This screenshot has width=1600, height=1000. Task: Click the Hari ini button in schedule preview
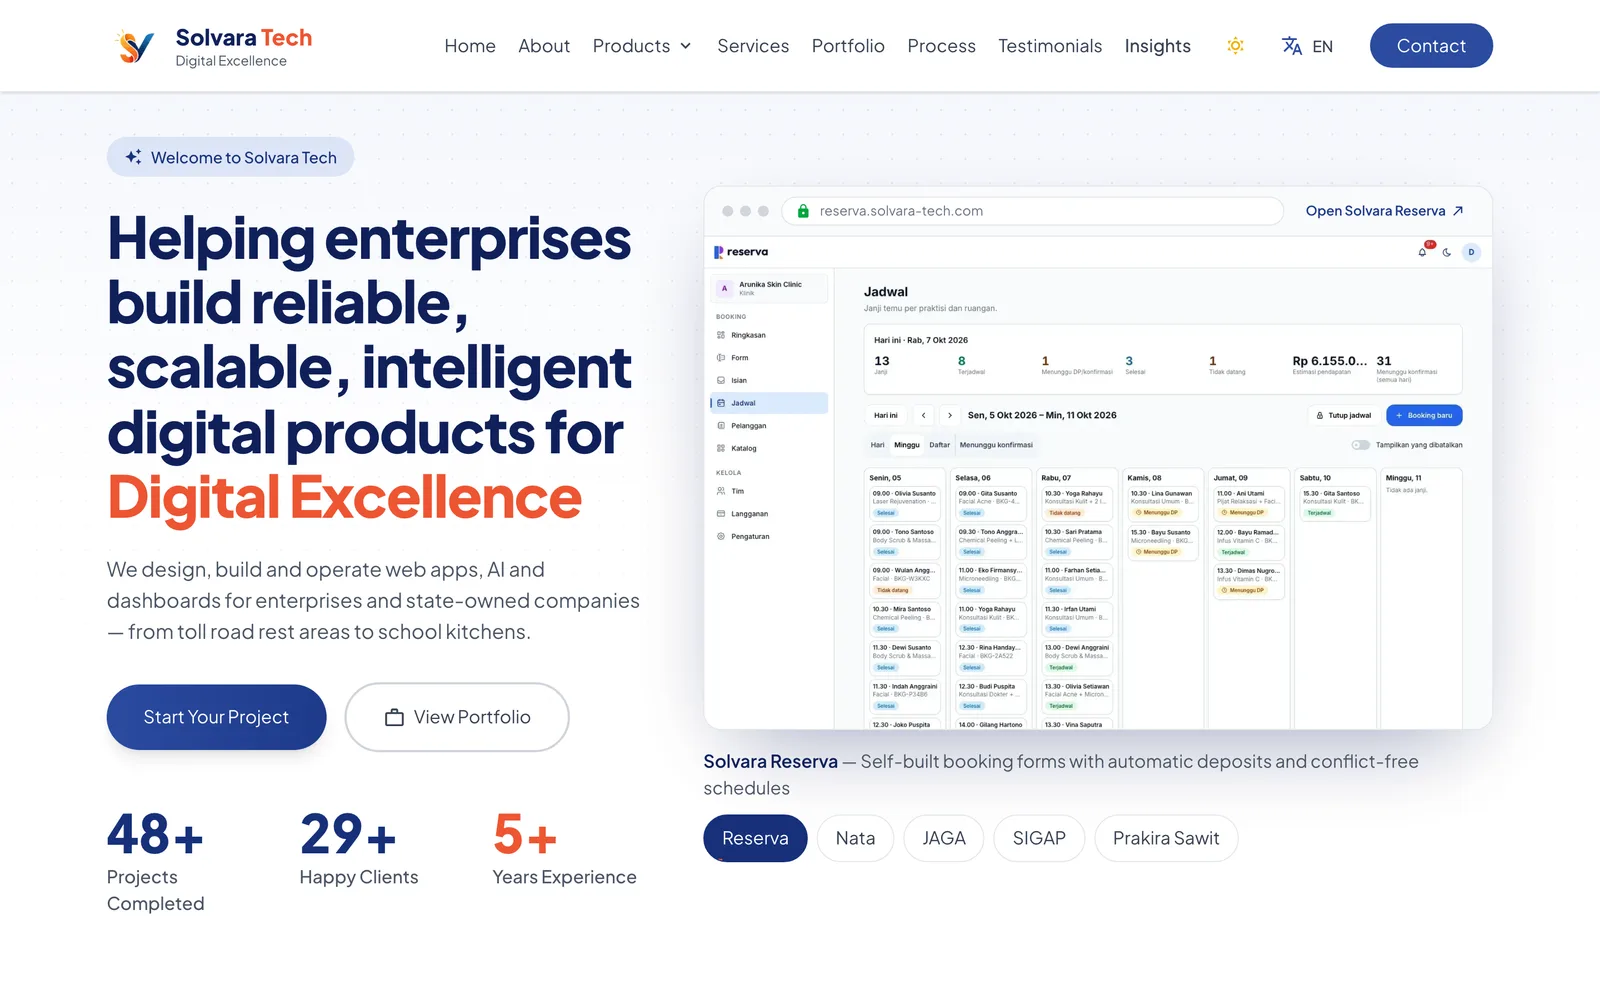886,415
